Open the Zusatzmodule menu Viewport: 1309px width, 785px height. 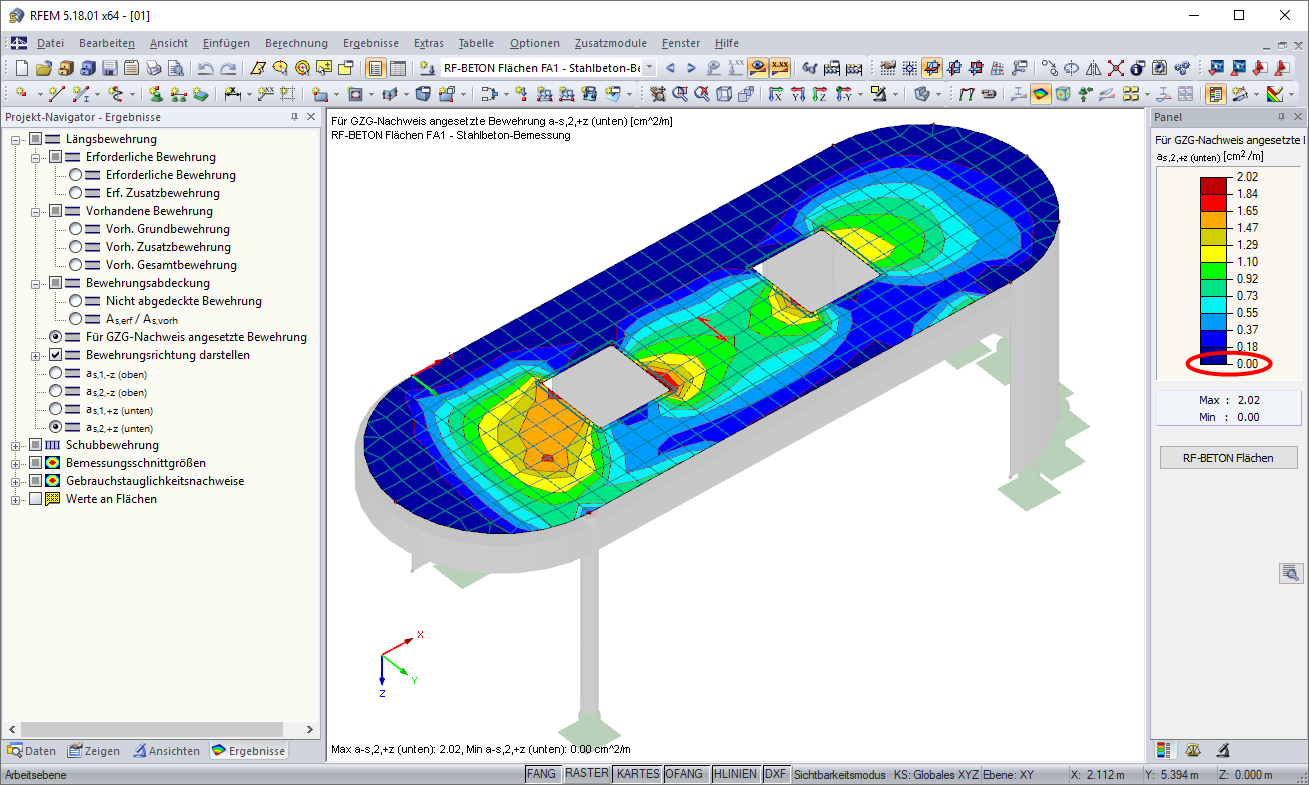[610, 43]
